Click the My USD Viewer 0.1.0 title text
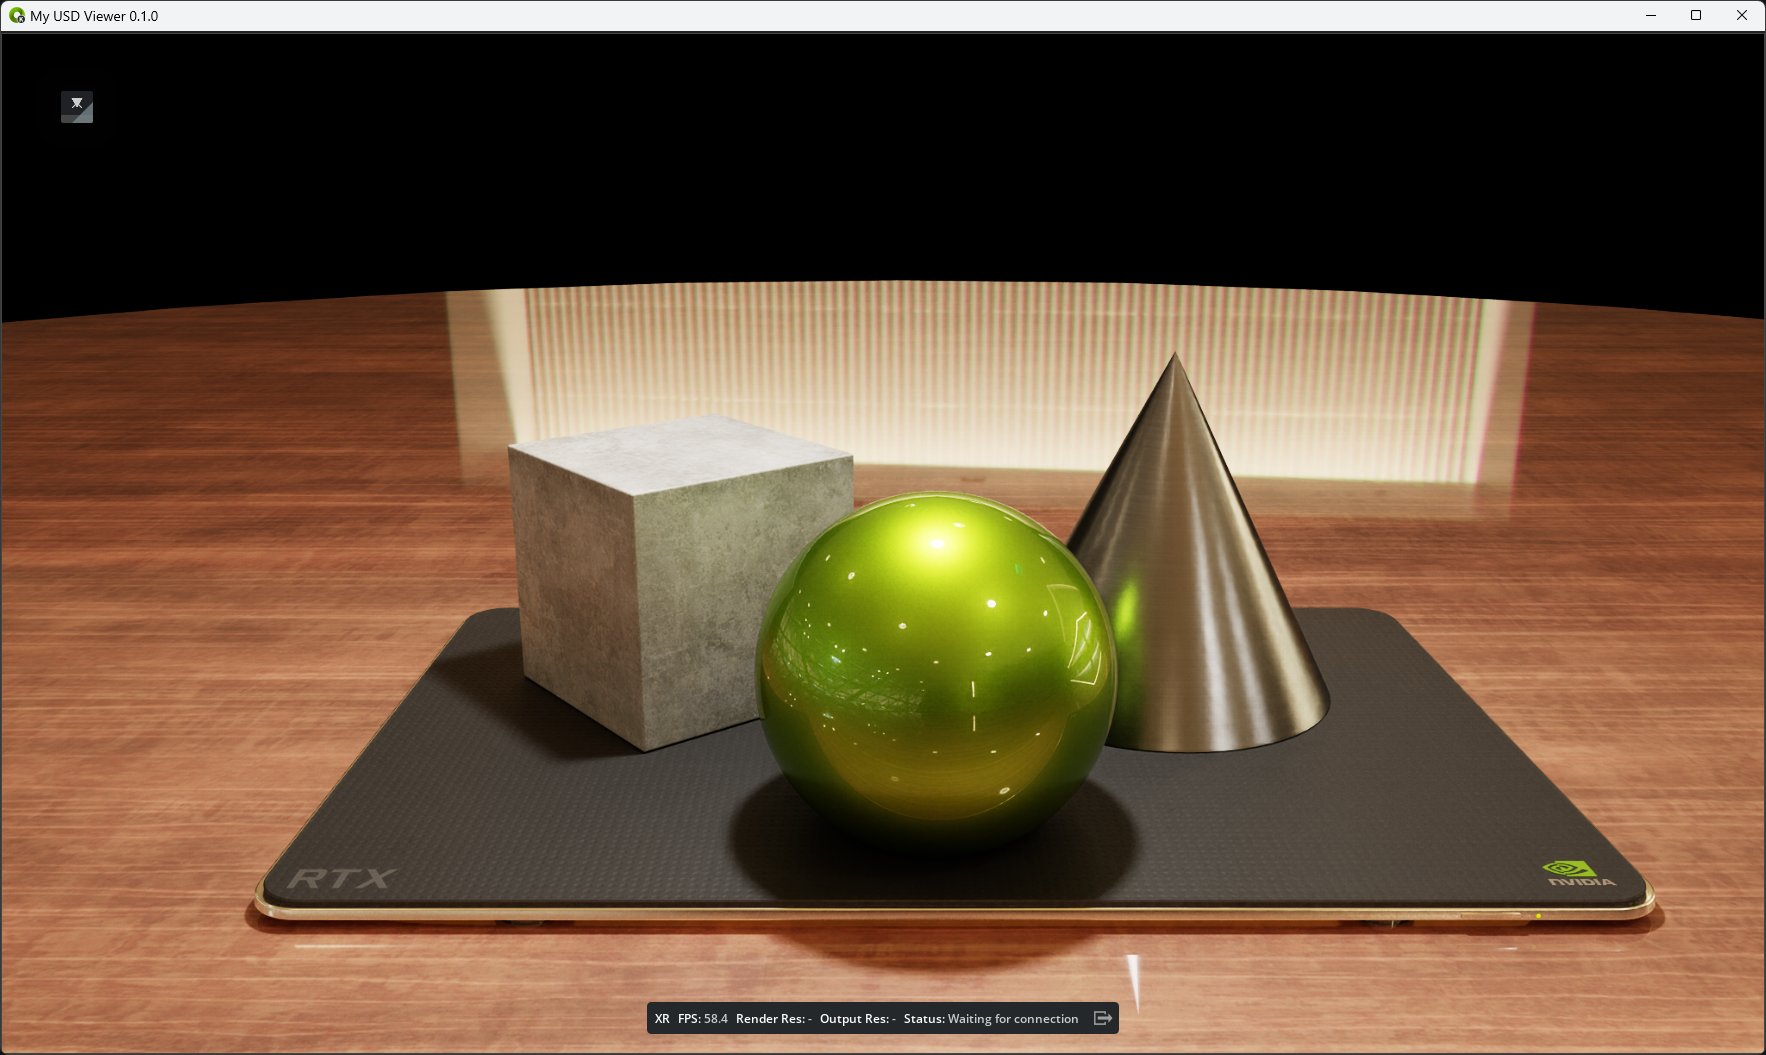Image resolution: width=1766 pixels, height=1055 pixels. click(x=94, y=16)
